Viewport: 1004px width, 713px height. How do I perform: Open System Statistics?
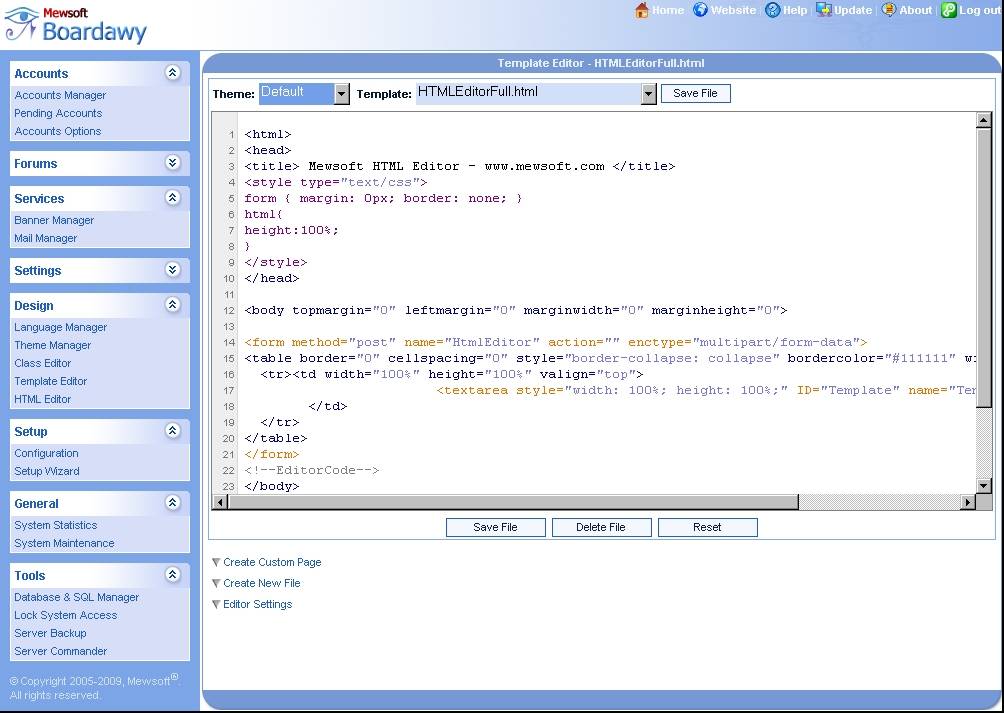[x=56, y=525]
